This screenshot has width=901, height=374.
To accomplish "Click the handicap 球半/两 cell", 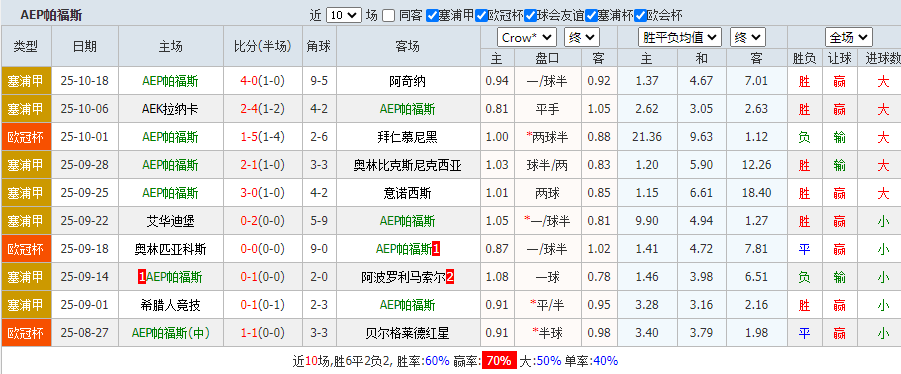I will [x=547, y=165].
